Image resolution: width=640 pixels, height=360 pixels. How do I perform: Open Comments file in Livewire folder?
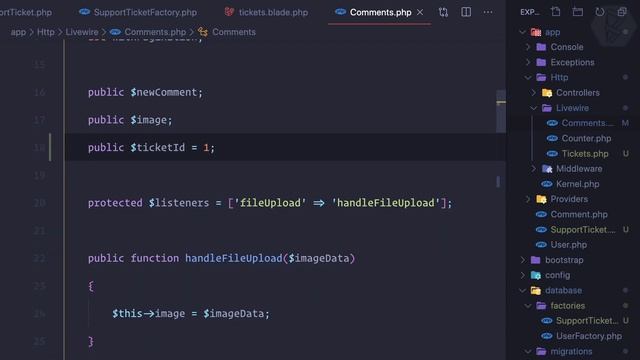click(x=587, y=123)
